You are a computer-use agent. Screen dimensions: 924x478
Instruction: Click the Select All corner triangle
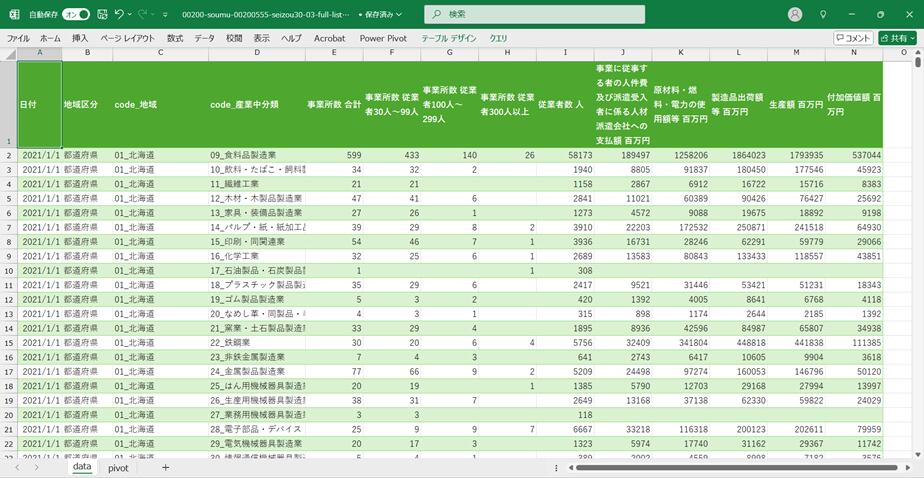point(9,52)
